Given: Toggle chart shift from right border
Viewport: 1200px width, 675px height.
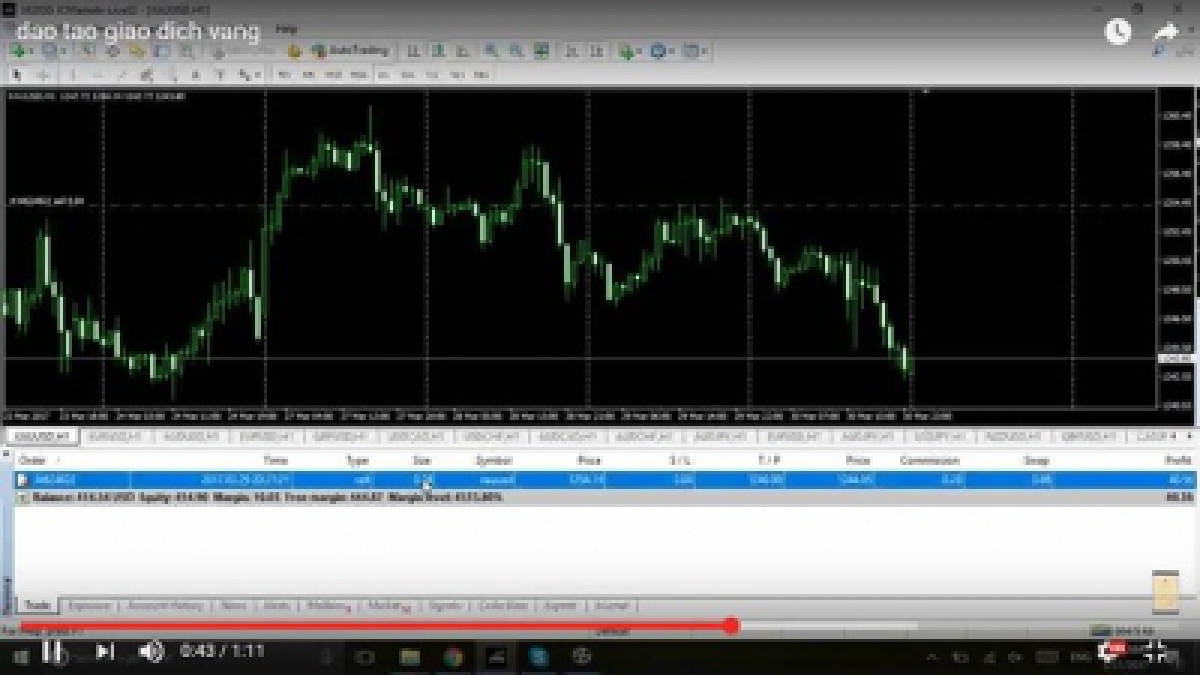Looking at the screenshot, I should (x=595, y=51).
